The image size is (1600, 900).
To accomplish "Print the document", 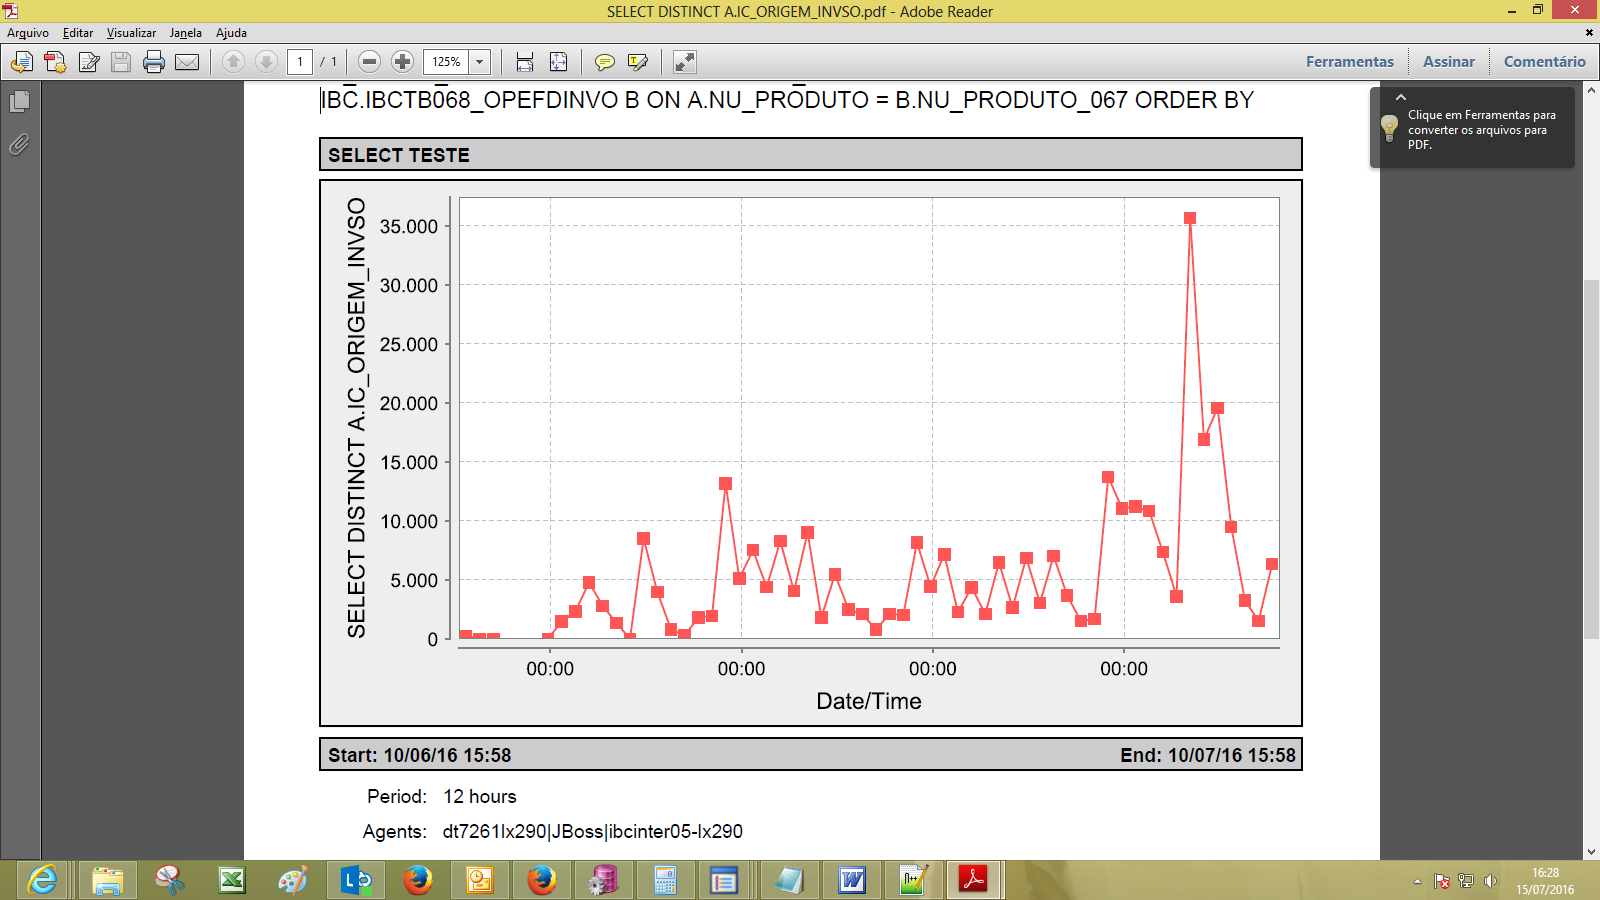I will click(153, 62).
